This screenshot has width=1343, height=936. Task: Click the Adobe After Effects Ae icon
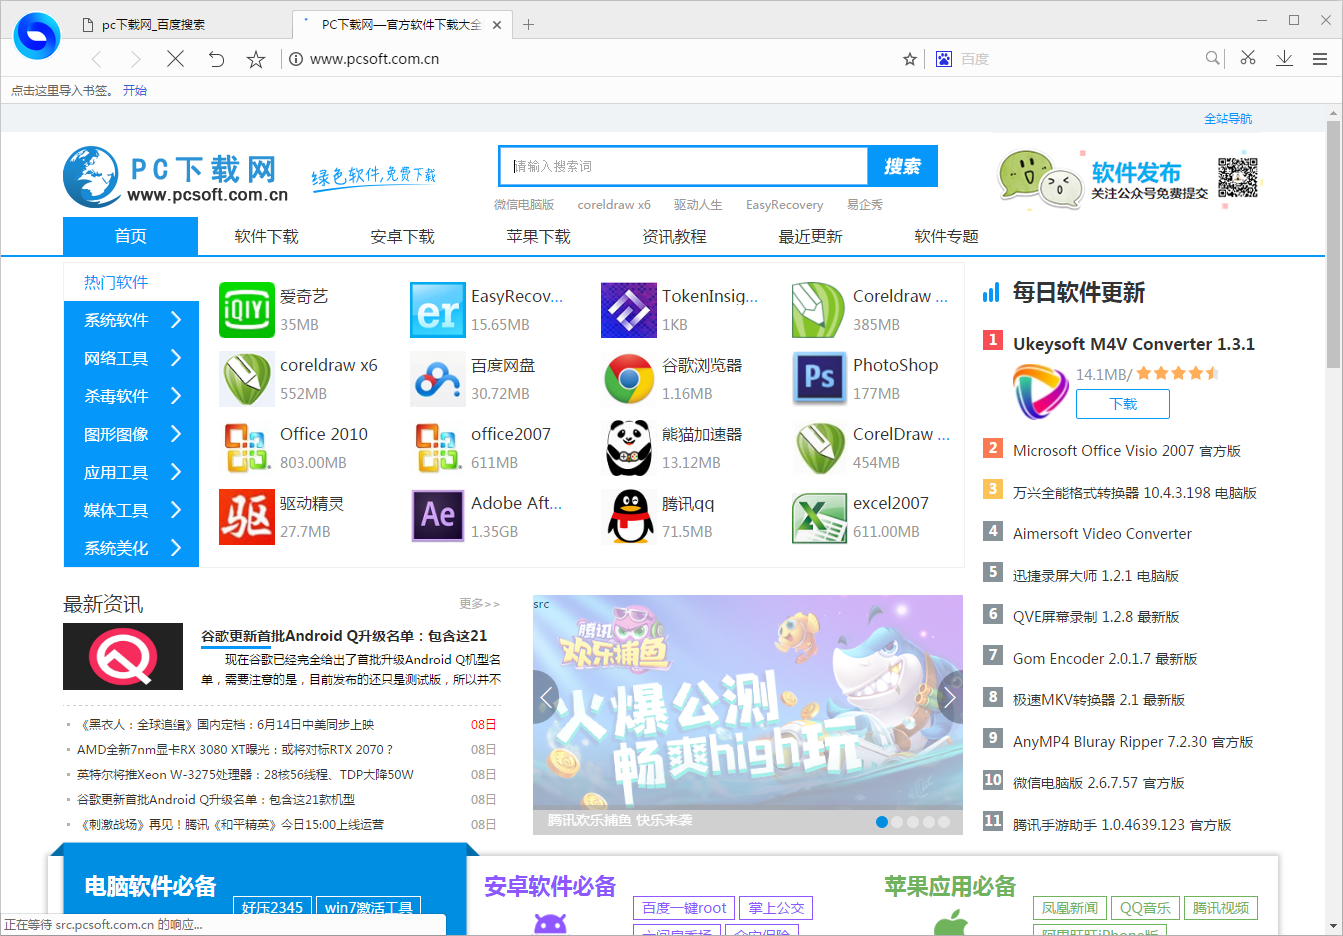pyautogui.click(x=438, y=517)
